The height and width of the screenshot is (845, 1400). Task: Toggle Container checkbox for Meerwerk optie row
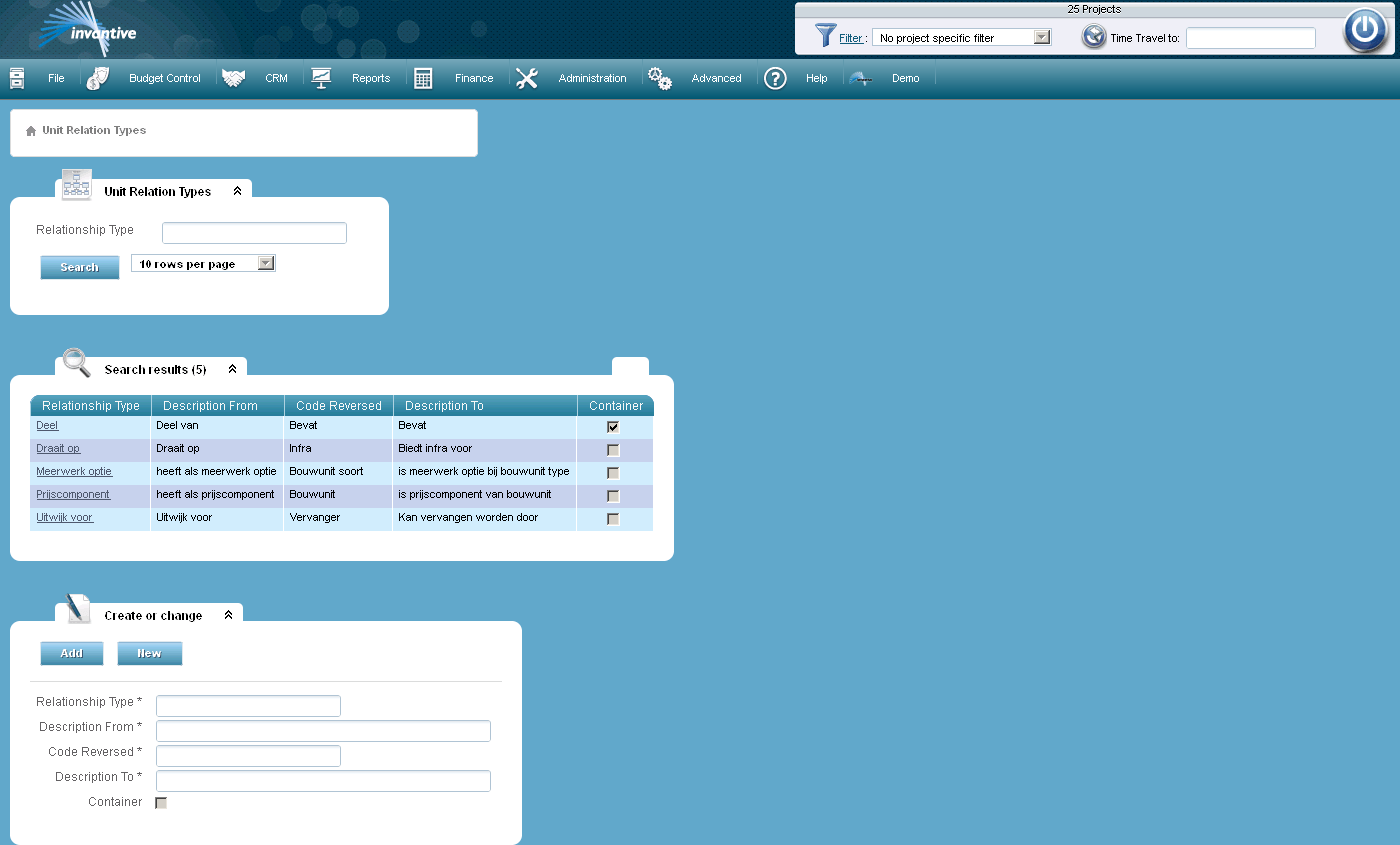[x=613, y=473]
